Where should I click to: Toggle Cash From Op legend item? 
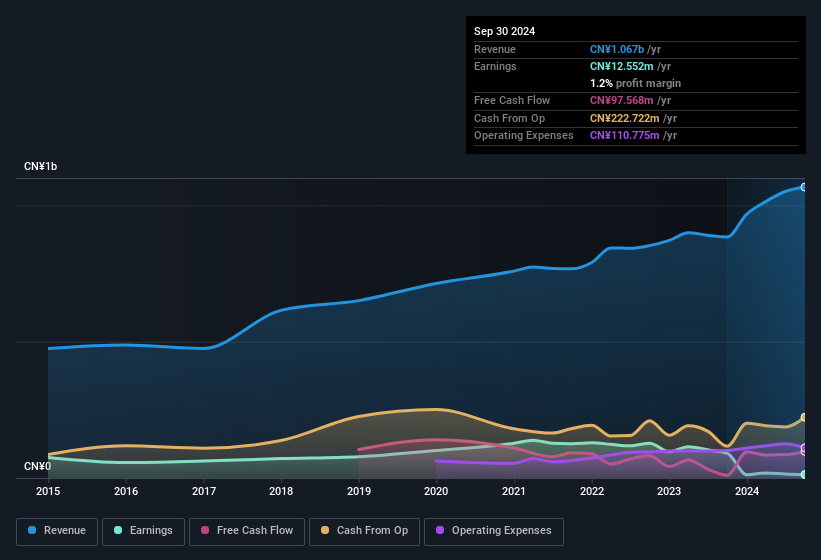(x=364, y=531)
